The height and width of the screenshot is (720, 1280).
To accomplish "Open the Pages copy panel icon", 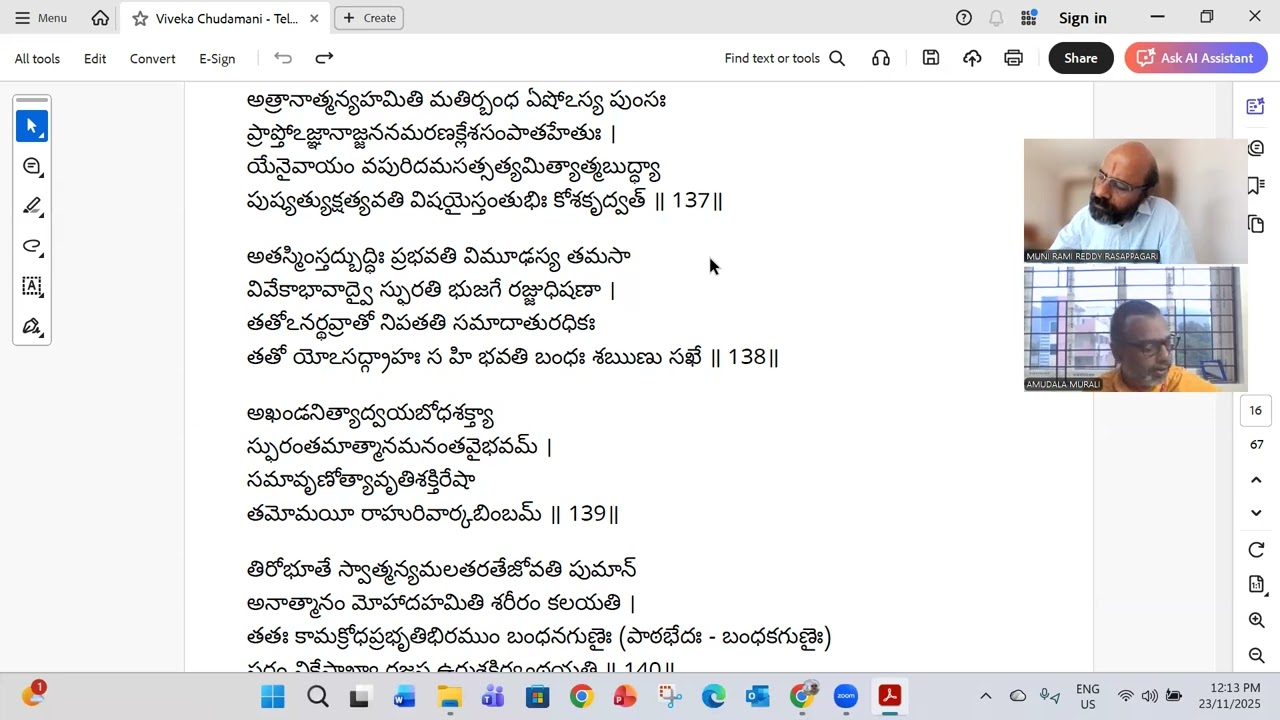I will click(x=1256, y=226).
